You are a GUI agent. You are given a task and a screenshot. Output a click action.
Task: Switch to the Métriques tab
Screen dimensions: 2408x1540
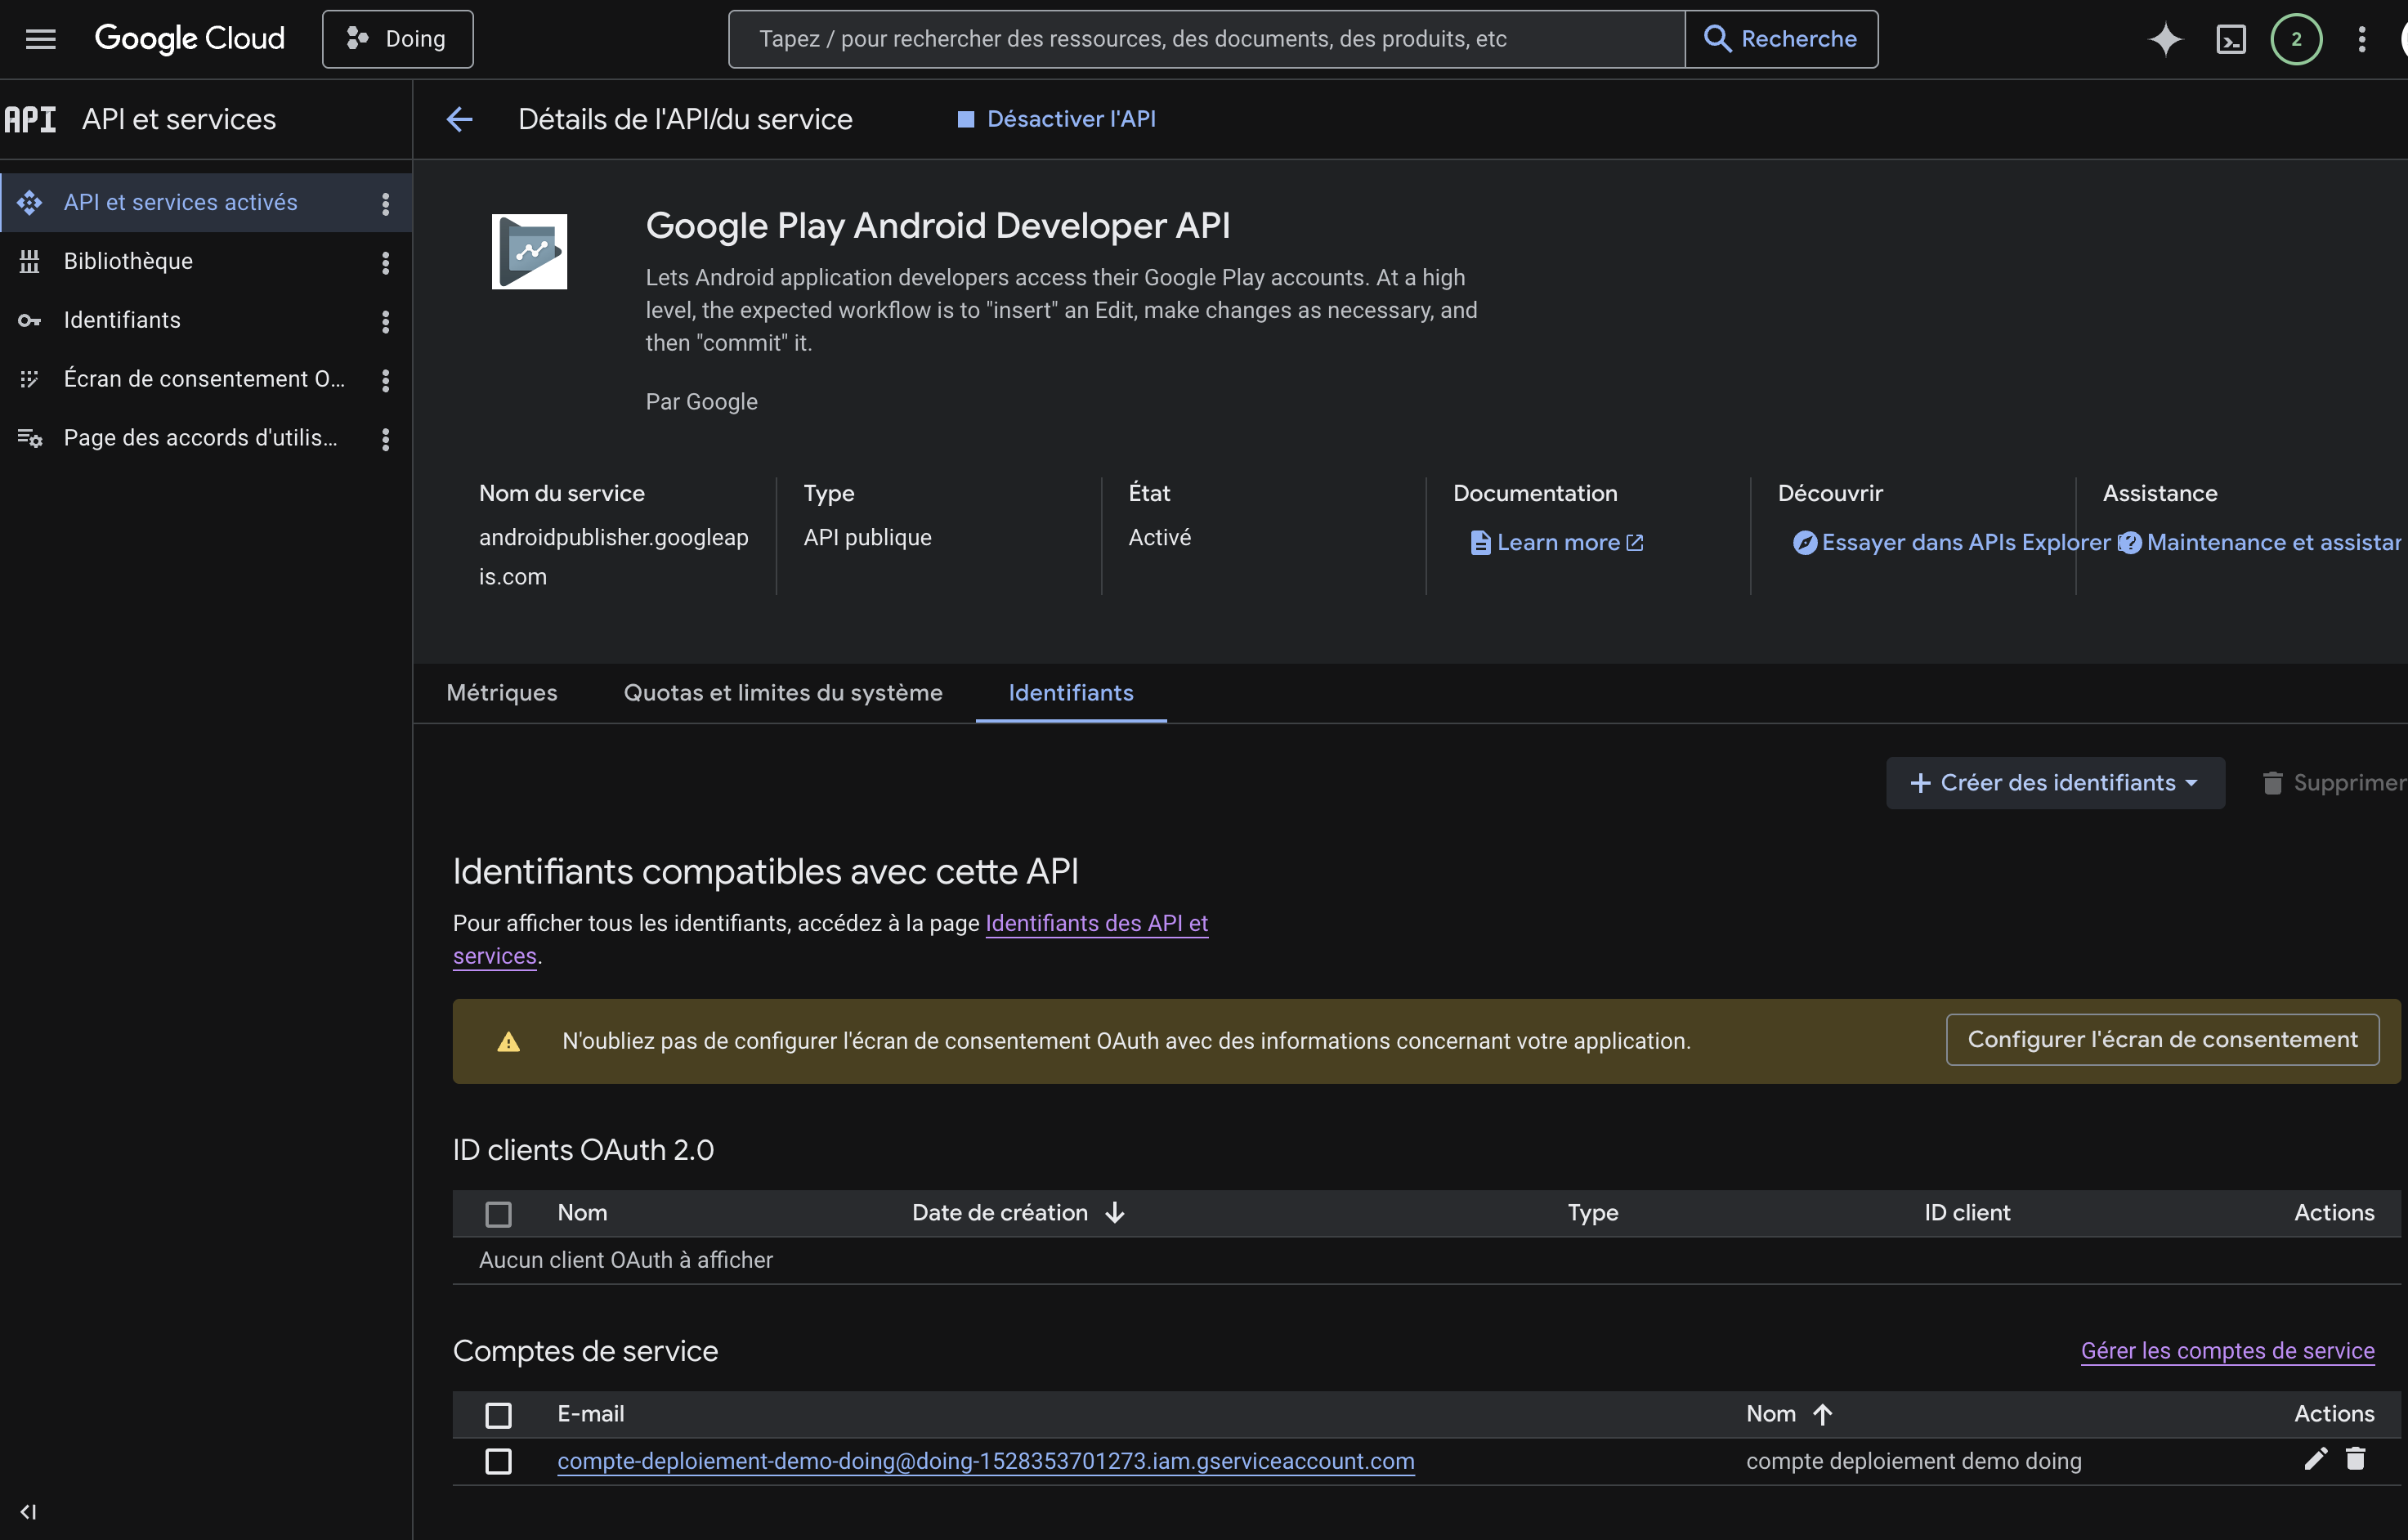[x=501, y=692]
